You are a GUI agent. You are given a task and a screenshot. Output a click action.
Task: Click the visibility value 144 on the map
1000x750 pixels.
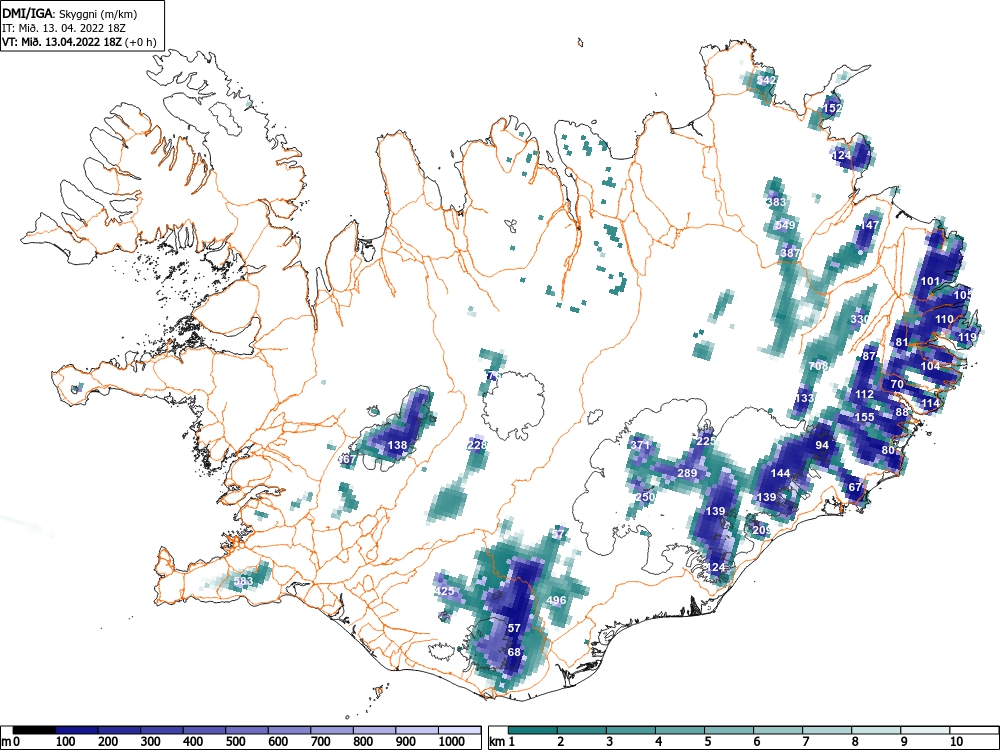tap(781, 473)
